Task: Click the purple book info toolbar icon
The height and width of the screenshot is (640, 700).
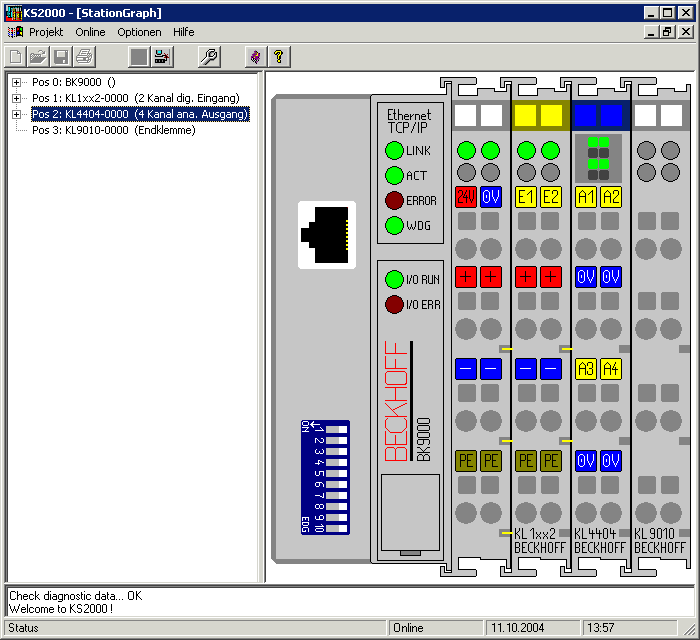Action: pos(256,57)
